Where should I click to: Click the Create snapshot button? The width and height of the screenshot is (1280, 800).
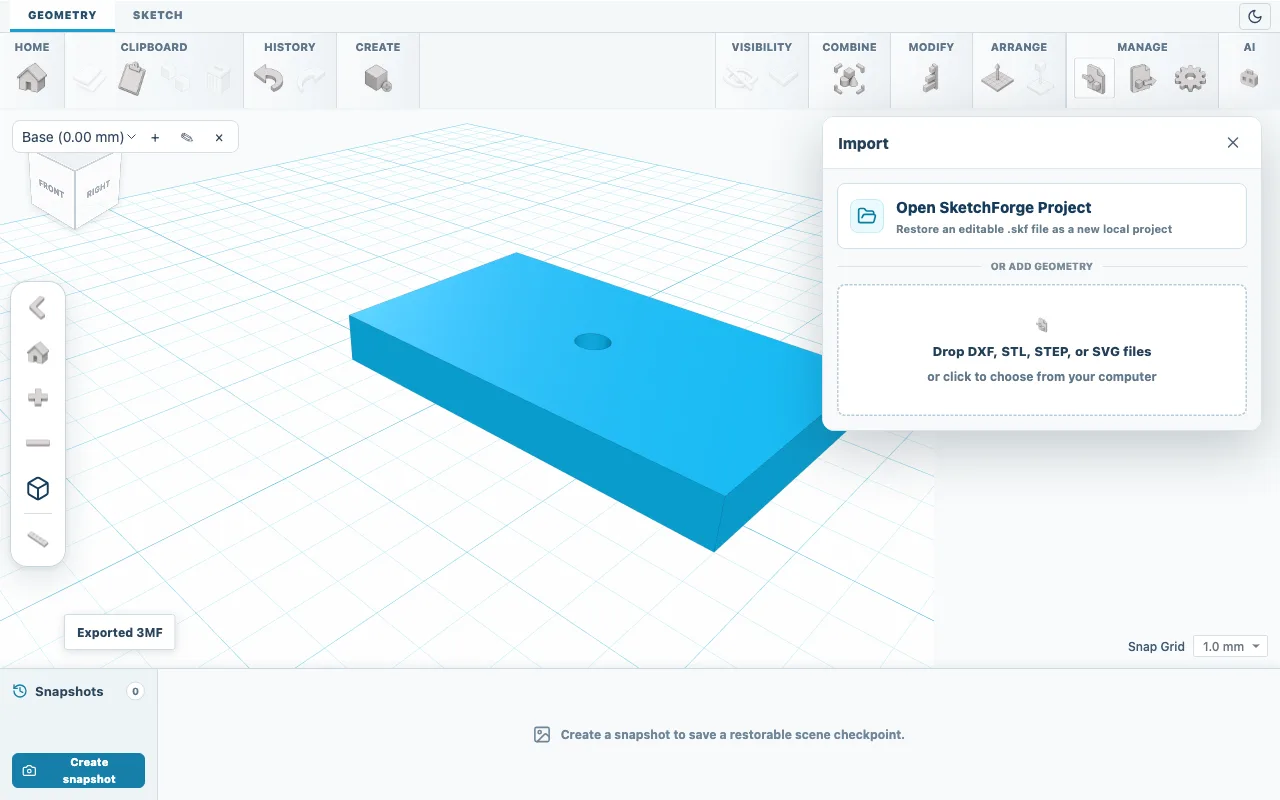78,770
